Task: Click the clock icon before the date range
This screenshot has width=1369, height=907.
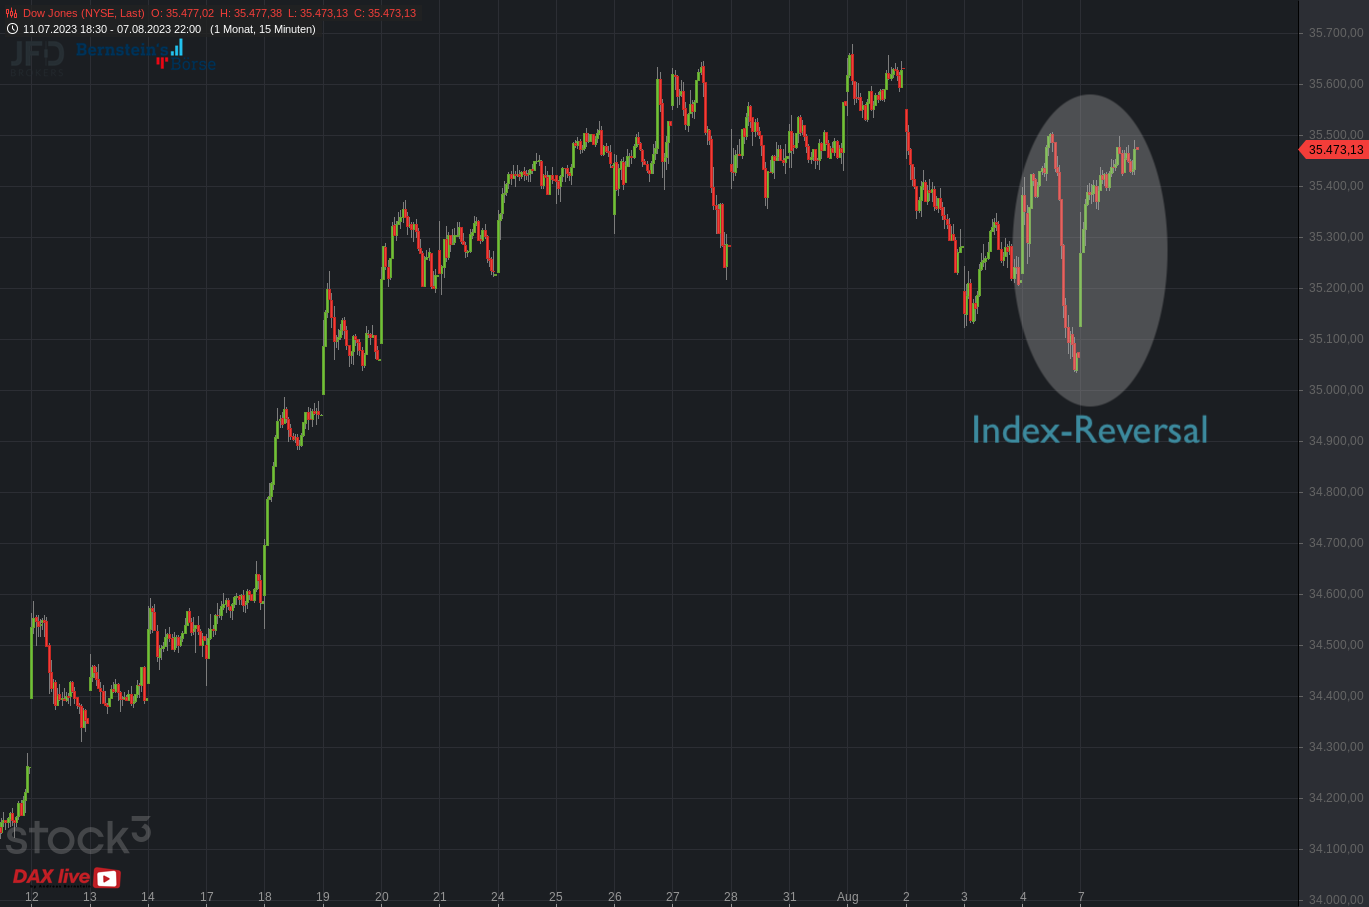Action: tap(12, 29)
